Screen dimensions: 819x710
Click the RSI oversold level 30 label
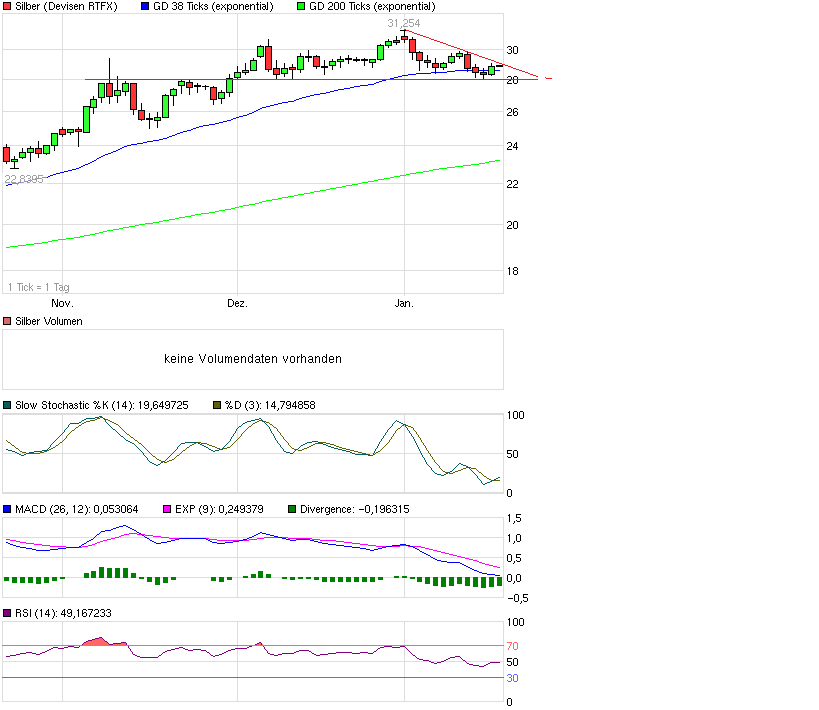(512, 678)
